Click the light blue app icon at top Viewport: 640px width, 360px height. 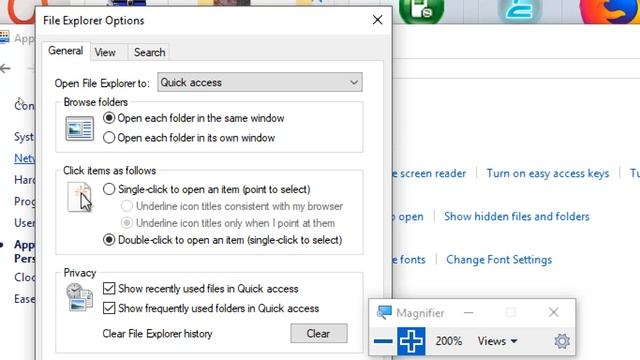click(519, 11)
